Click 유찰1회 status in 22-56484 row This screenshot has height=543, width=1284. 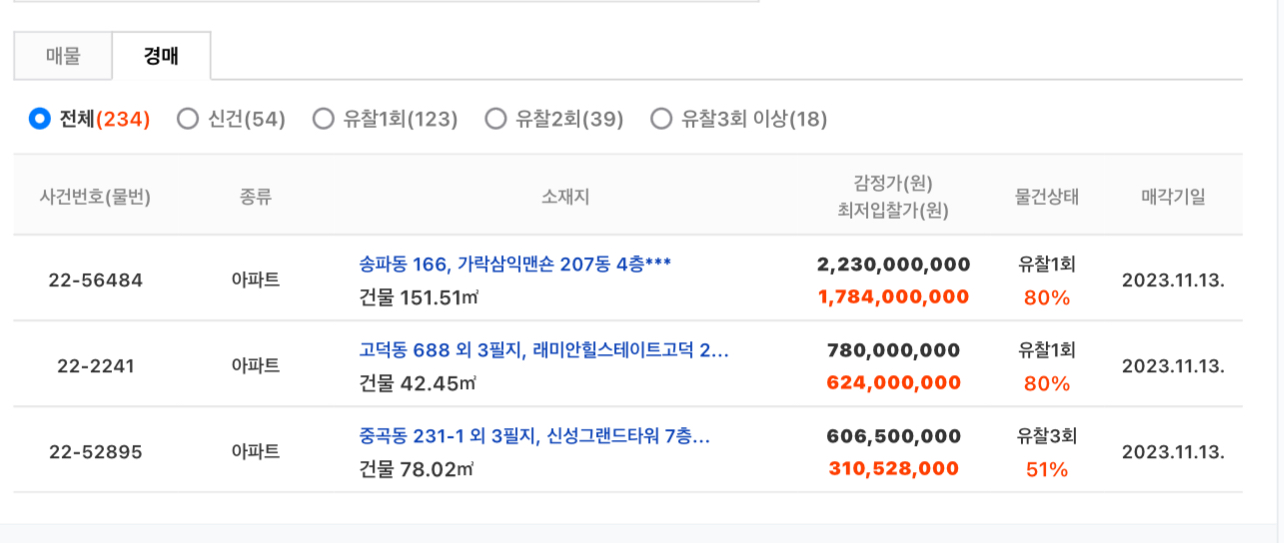[x=1046, y=264]
